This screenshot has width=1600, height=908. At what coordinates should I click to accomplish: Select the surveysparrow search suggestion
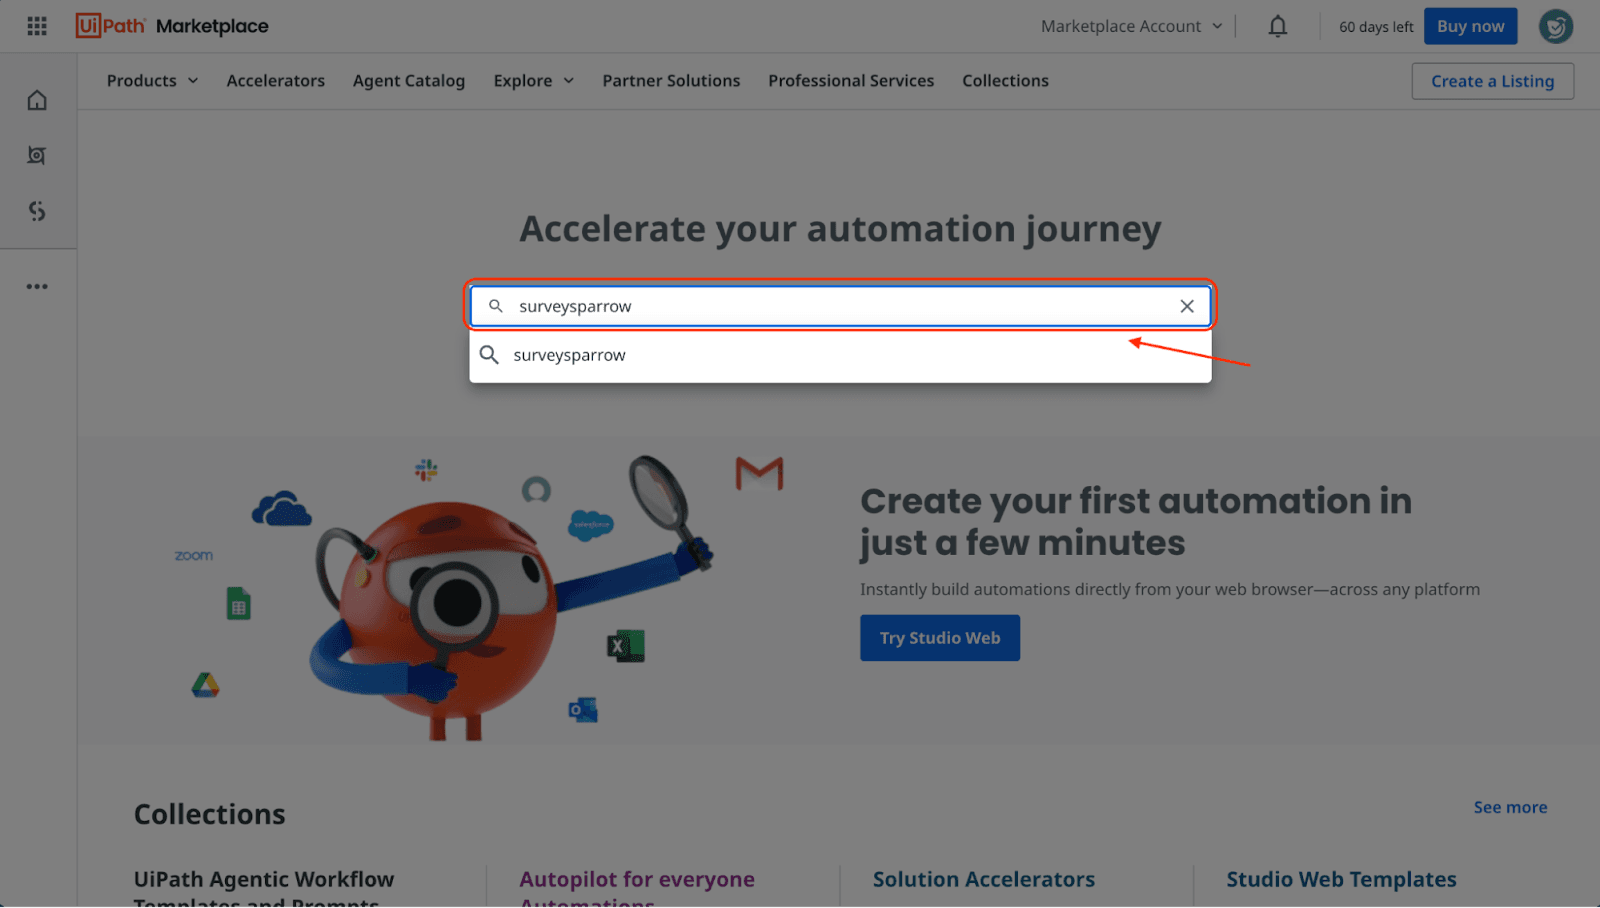[x=569, y=355]
